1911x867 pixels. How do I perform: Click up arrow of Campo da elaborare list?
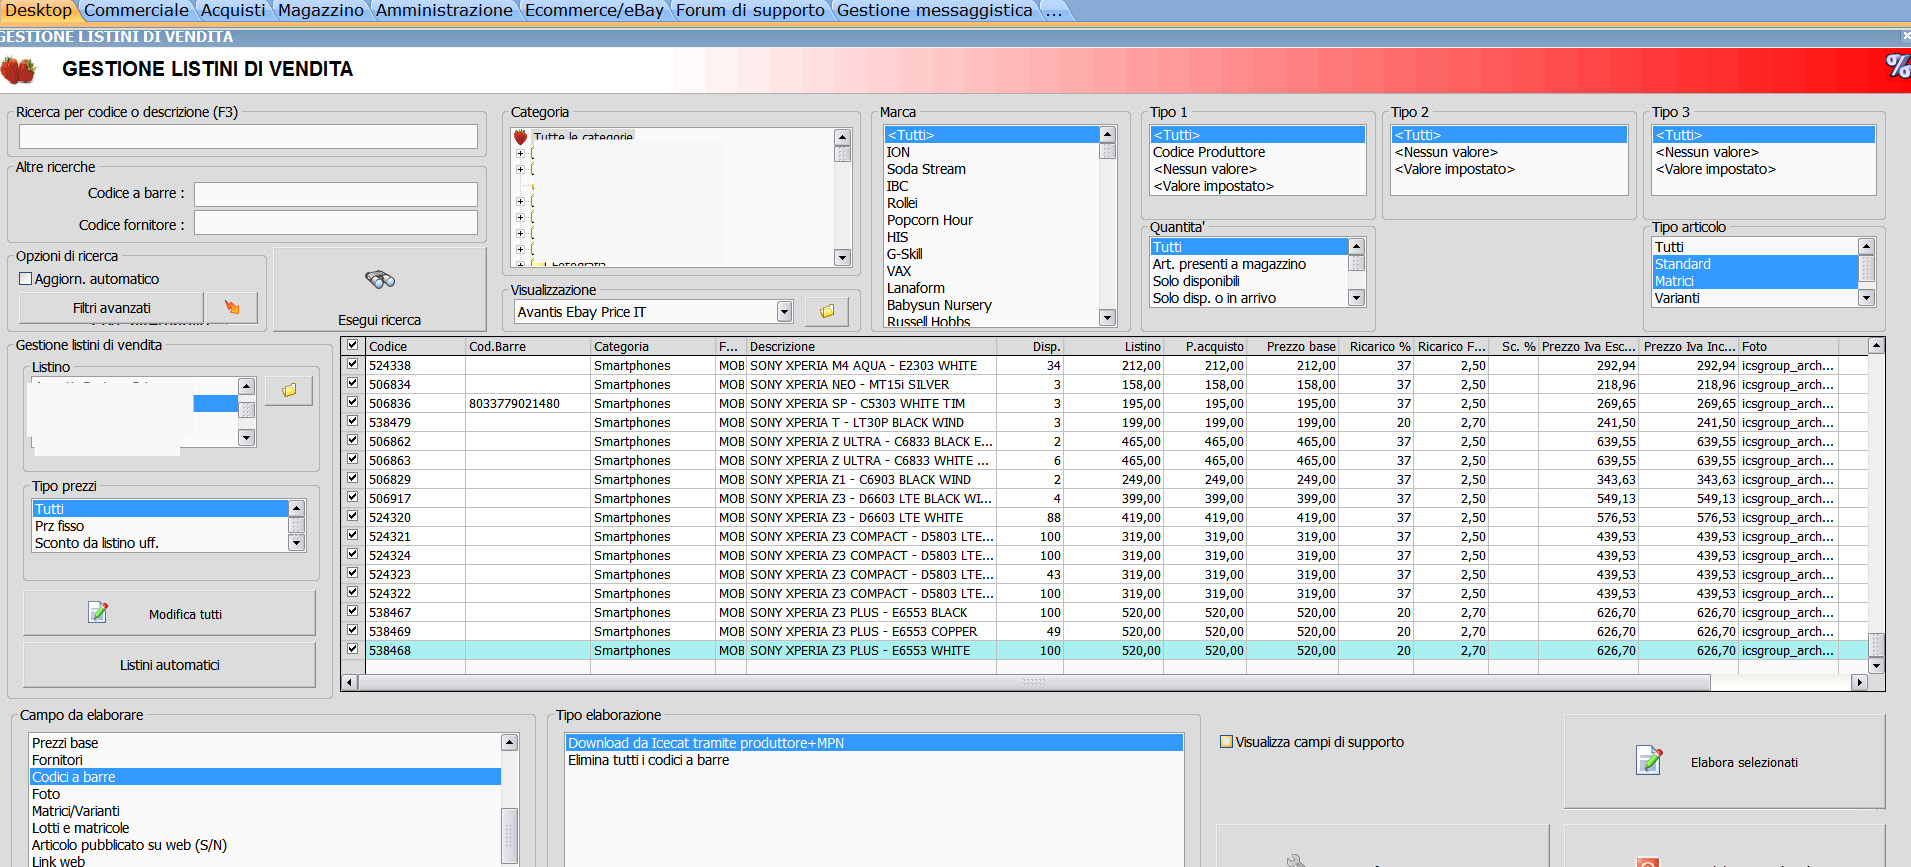click(x=509, y=742)
